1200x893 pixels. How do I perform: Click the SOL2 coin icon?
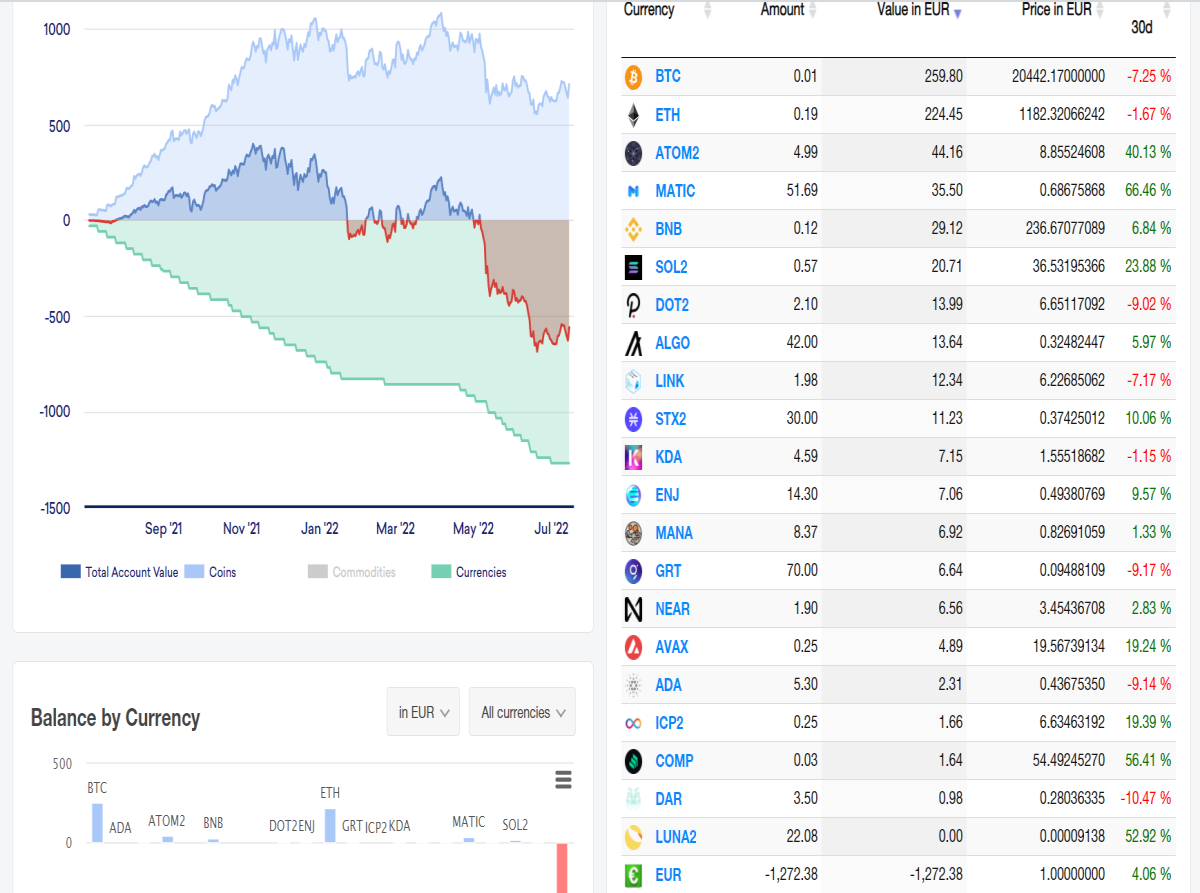pos(633,267)
